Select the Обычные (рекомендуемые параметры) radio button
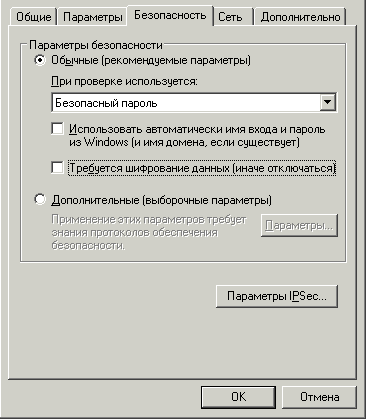 40,61
